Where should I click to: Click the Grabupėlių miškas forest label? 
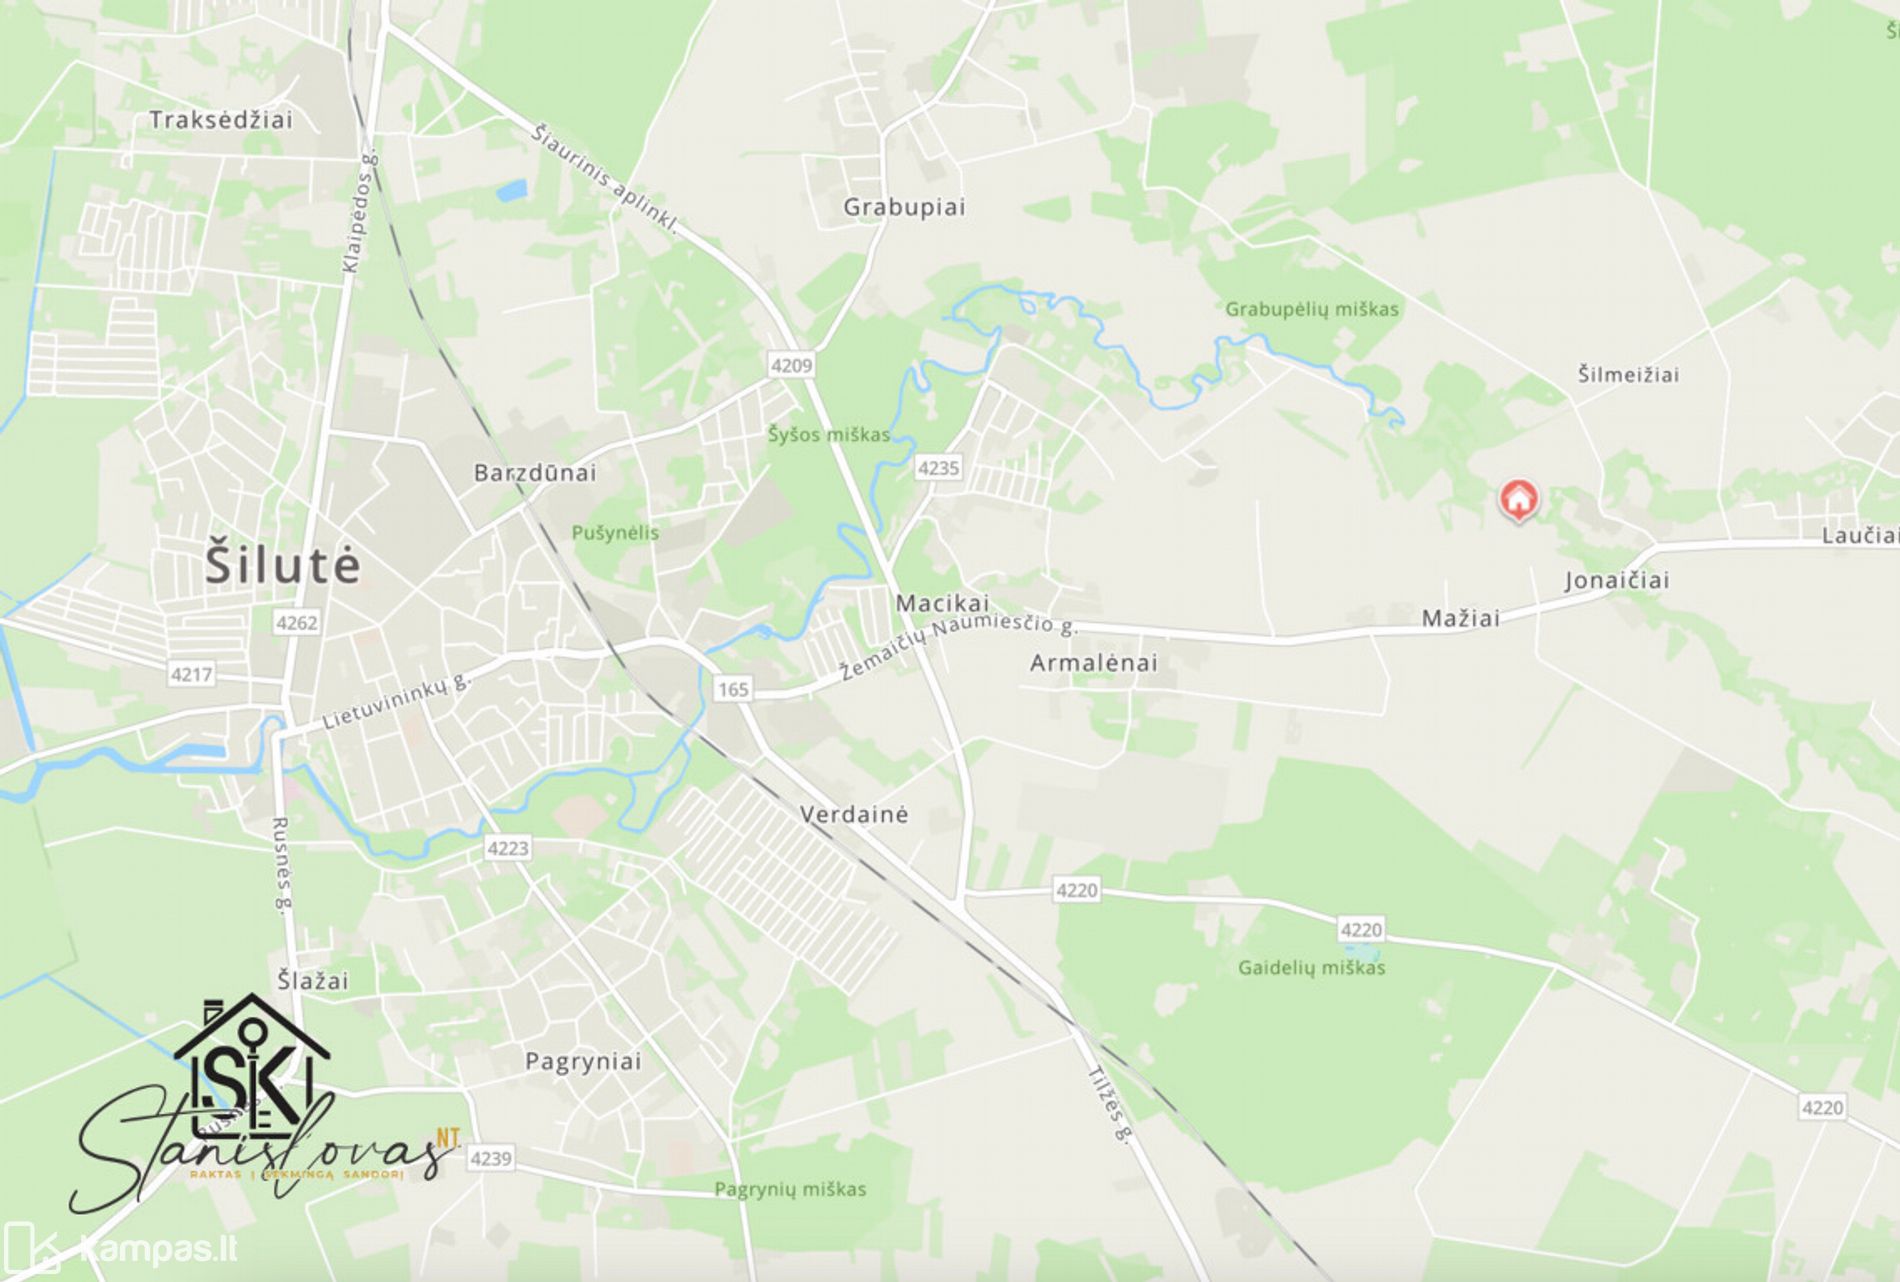point(1312,310)
